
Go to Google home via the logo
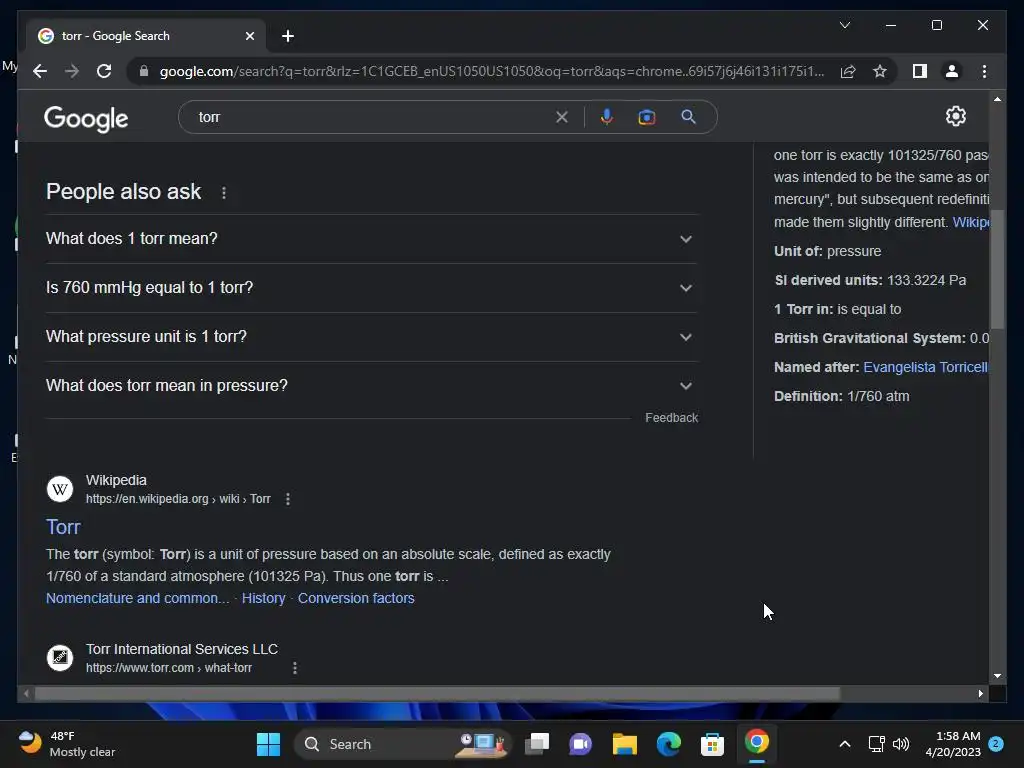pos(86,119)
